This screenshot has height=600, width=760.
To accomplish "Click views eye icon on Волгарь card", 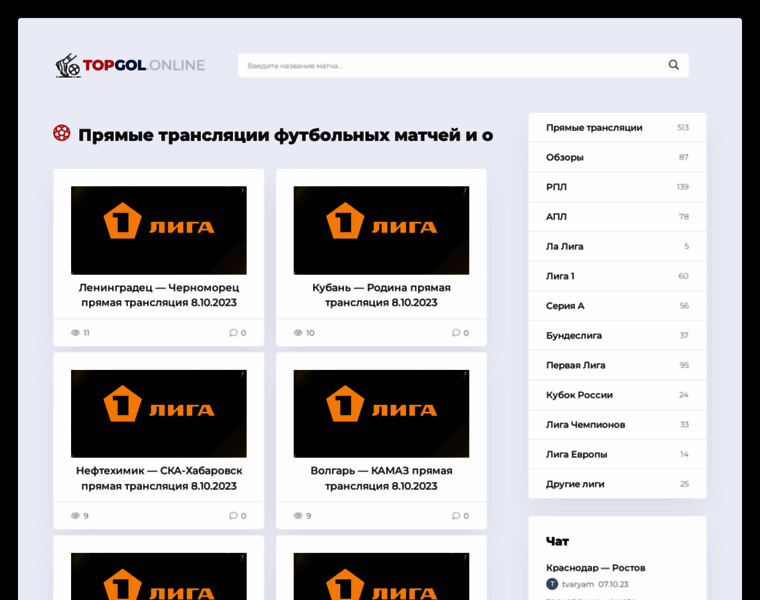I will pyautogui.click(x=298, y=516).
